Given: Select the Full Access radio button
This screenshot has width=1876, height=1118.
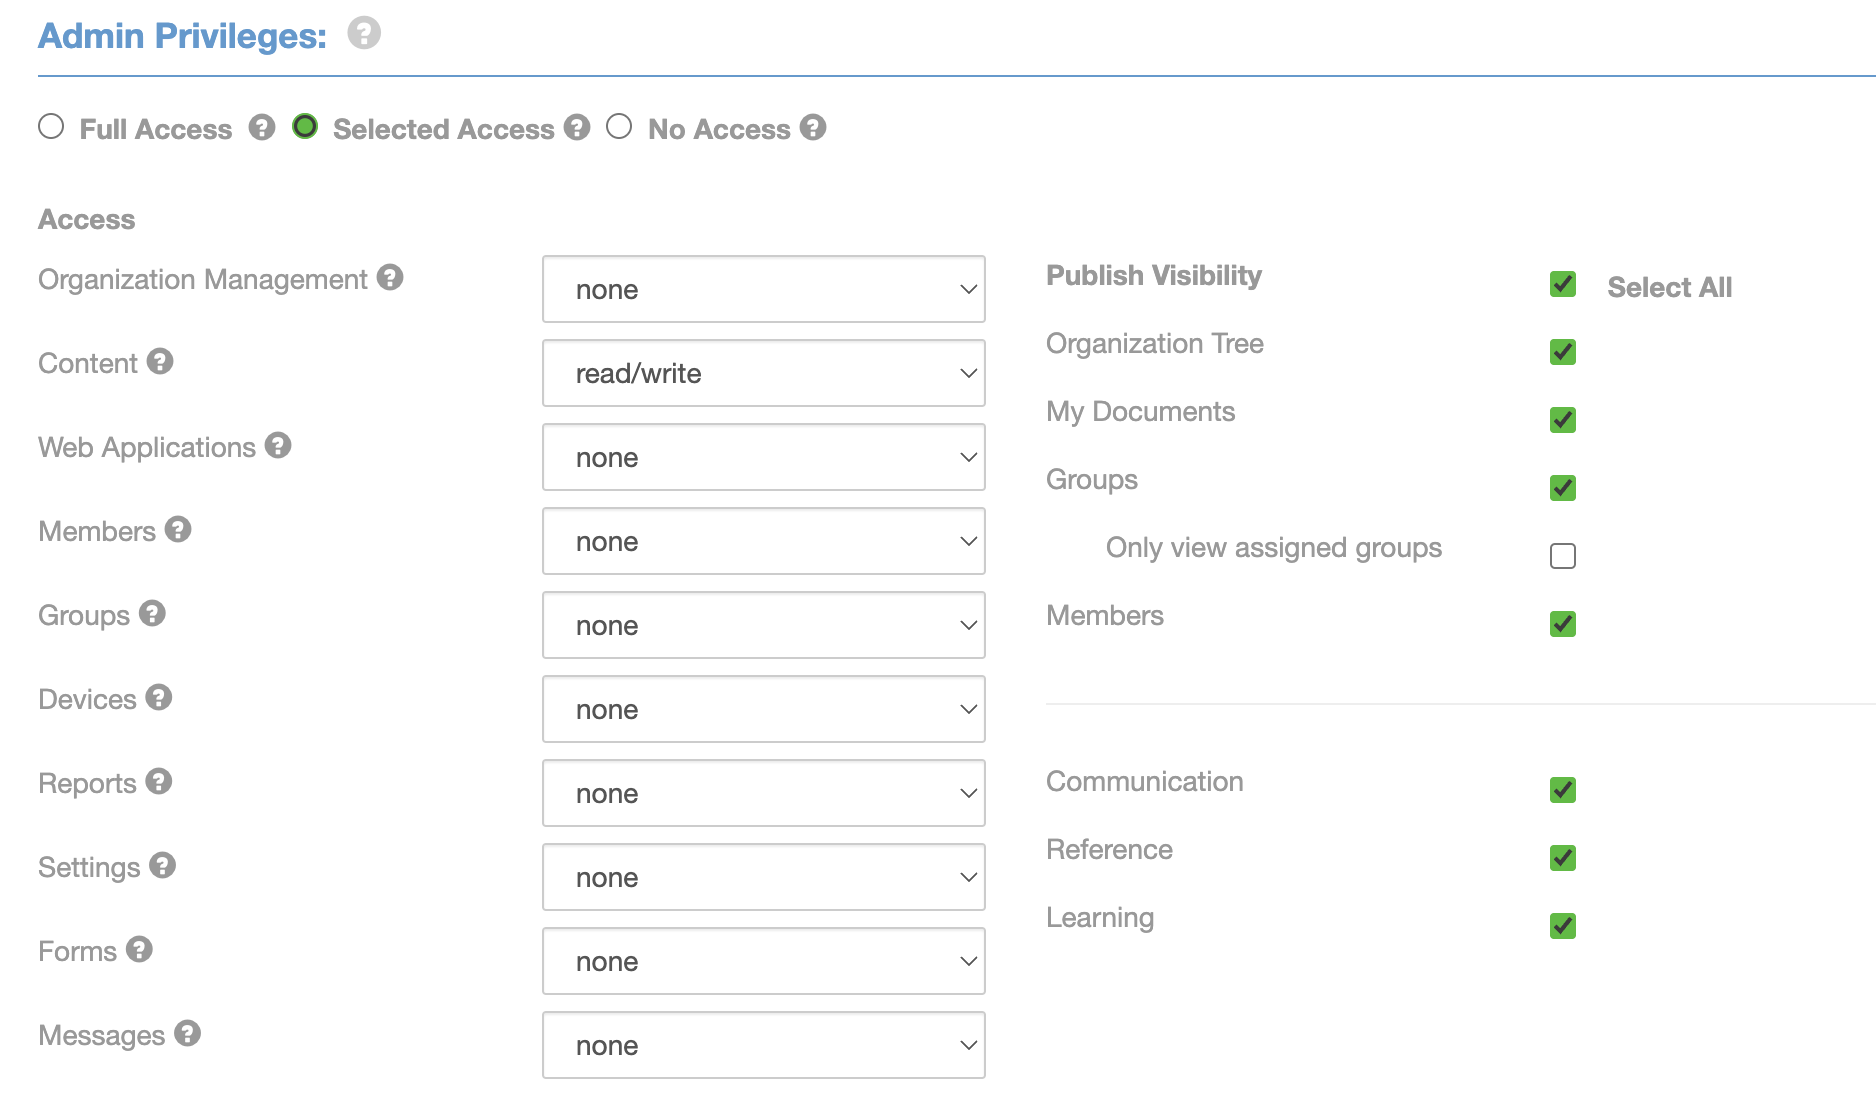Looking at the screenshot, I should 51,126.
